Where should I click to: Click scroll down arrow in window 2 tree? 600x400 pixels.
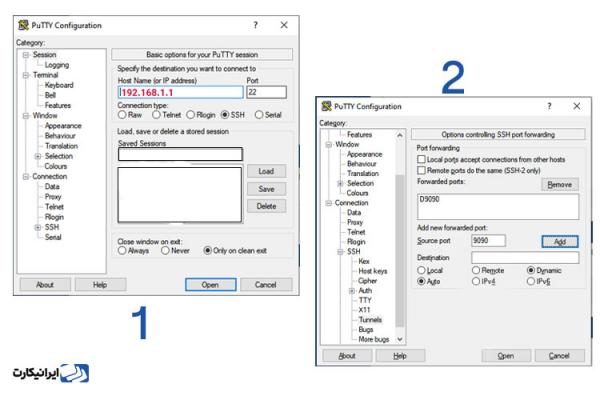tap(400, 339)
